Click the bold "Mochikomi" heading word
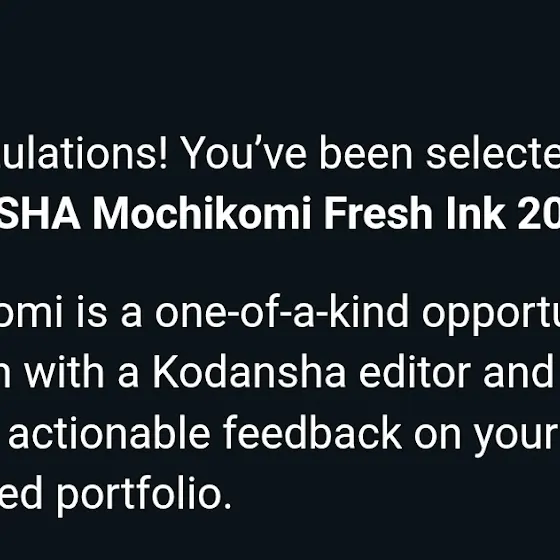Viewport: 560px width, 560px height. click(x=201, y=213)
